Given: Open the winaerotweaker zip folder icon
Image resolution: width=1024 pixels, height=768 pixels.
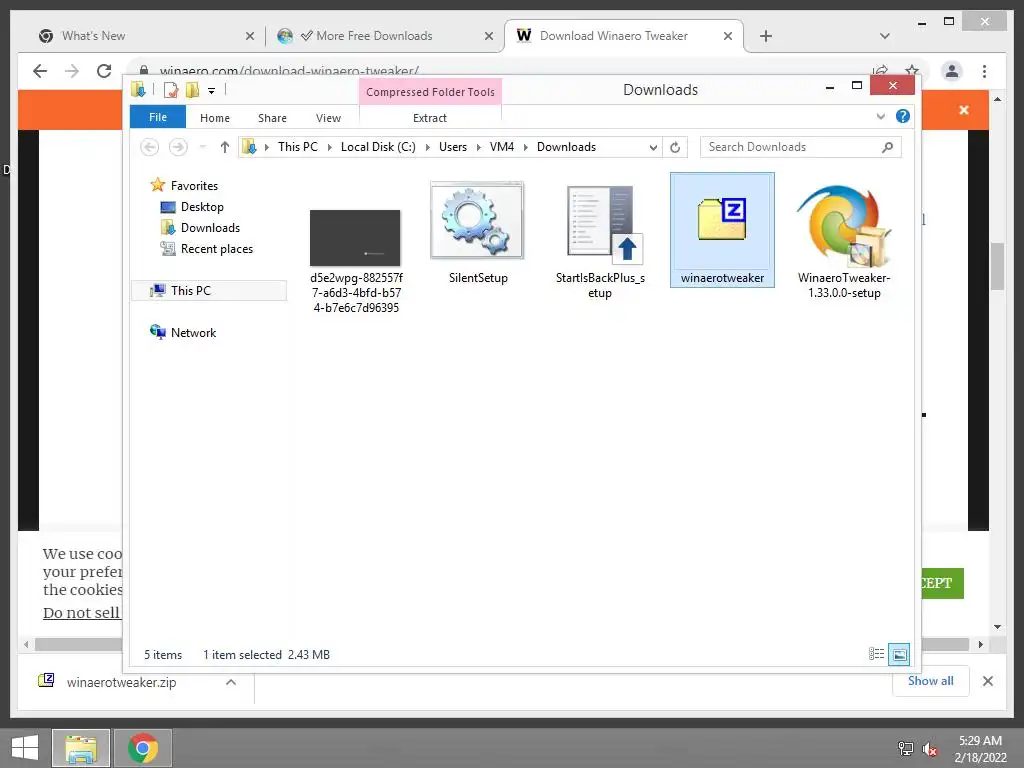Looking at the screenshot, I should point(722,220).
